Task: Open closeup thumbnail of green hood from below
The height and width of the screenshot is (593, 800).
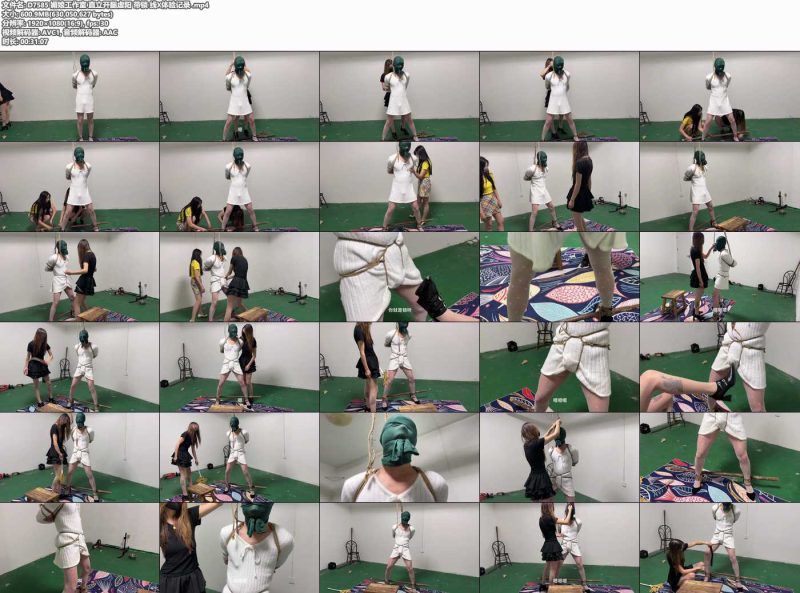Action: coord(399,458)
